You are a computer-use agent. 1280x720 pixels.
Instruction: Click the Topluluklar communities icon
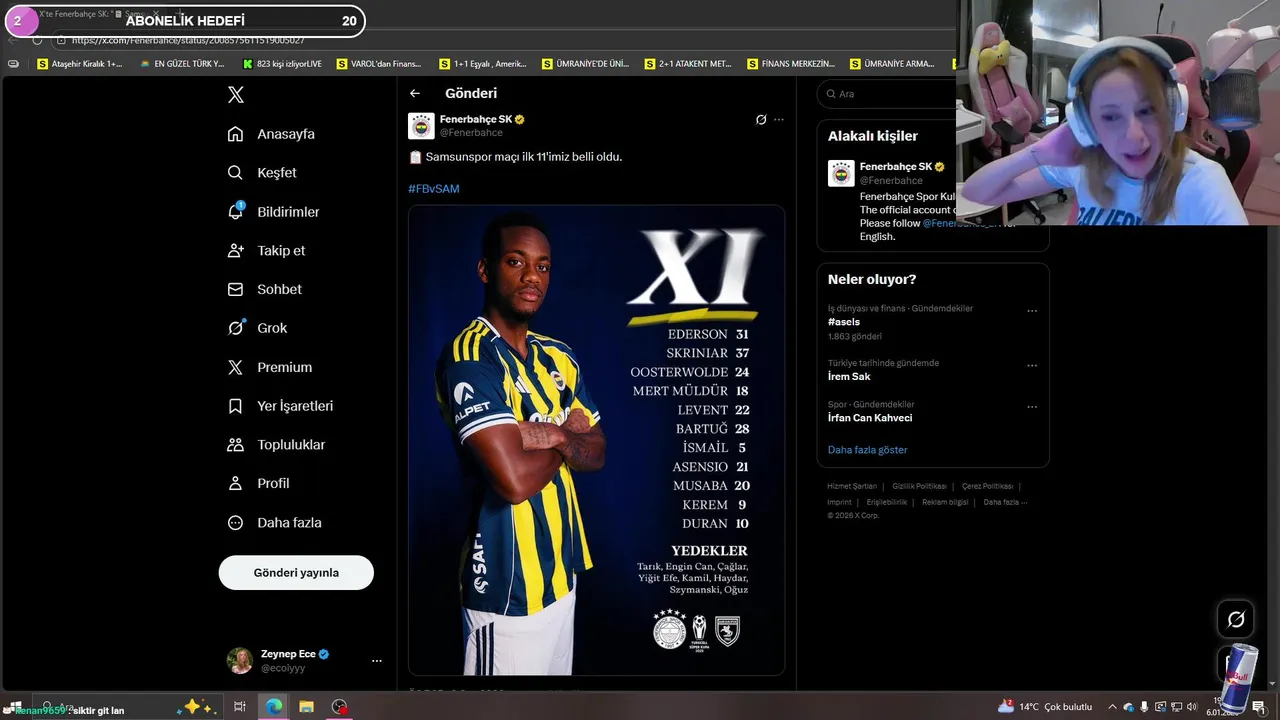[x=235, y=445]
